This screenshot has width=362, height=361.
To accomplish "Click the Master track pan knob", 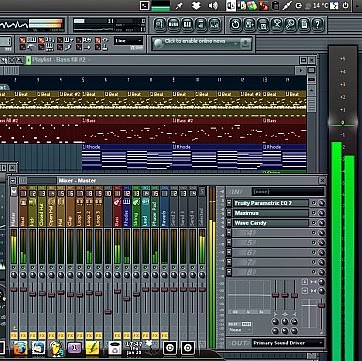I will click(14, 275).
